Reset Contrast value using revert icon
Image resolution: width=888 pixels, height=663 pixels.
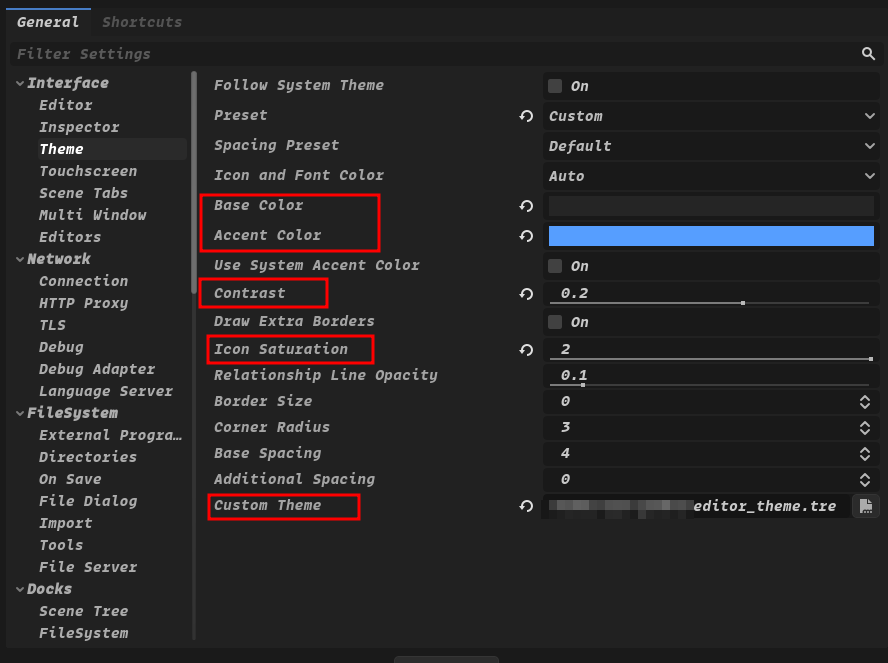(x=526, y=294)
